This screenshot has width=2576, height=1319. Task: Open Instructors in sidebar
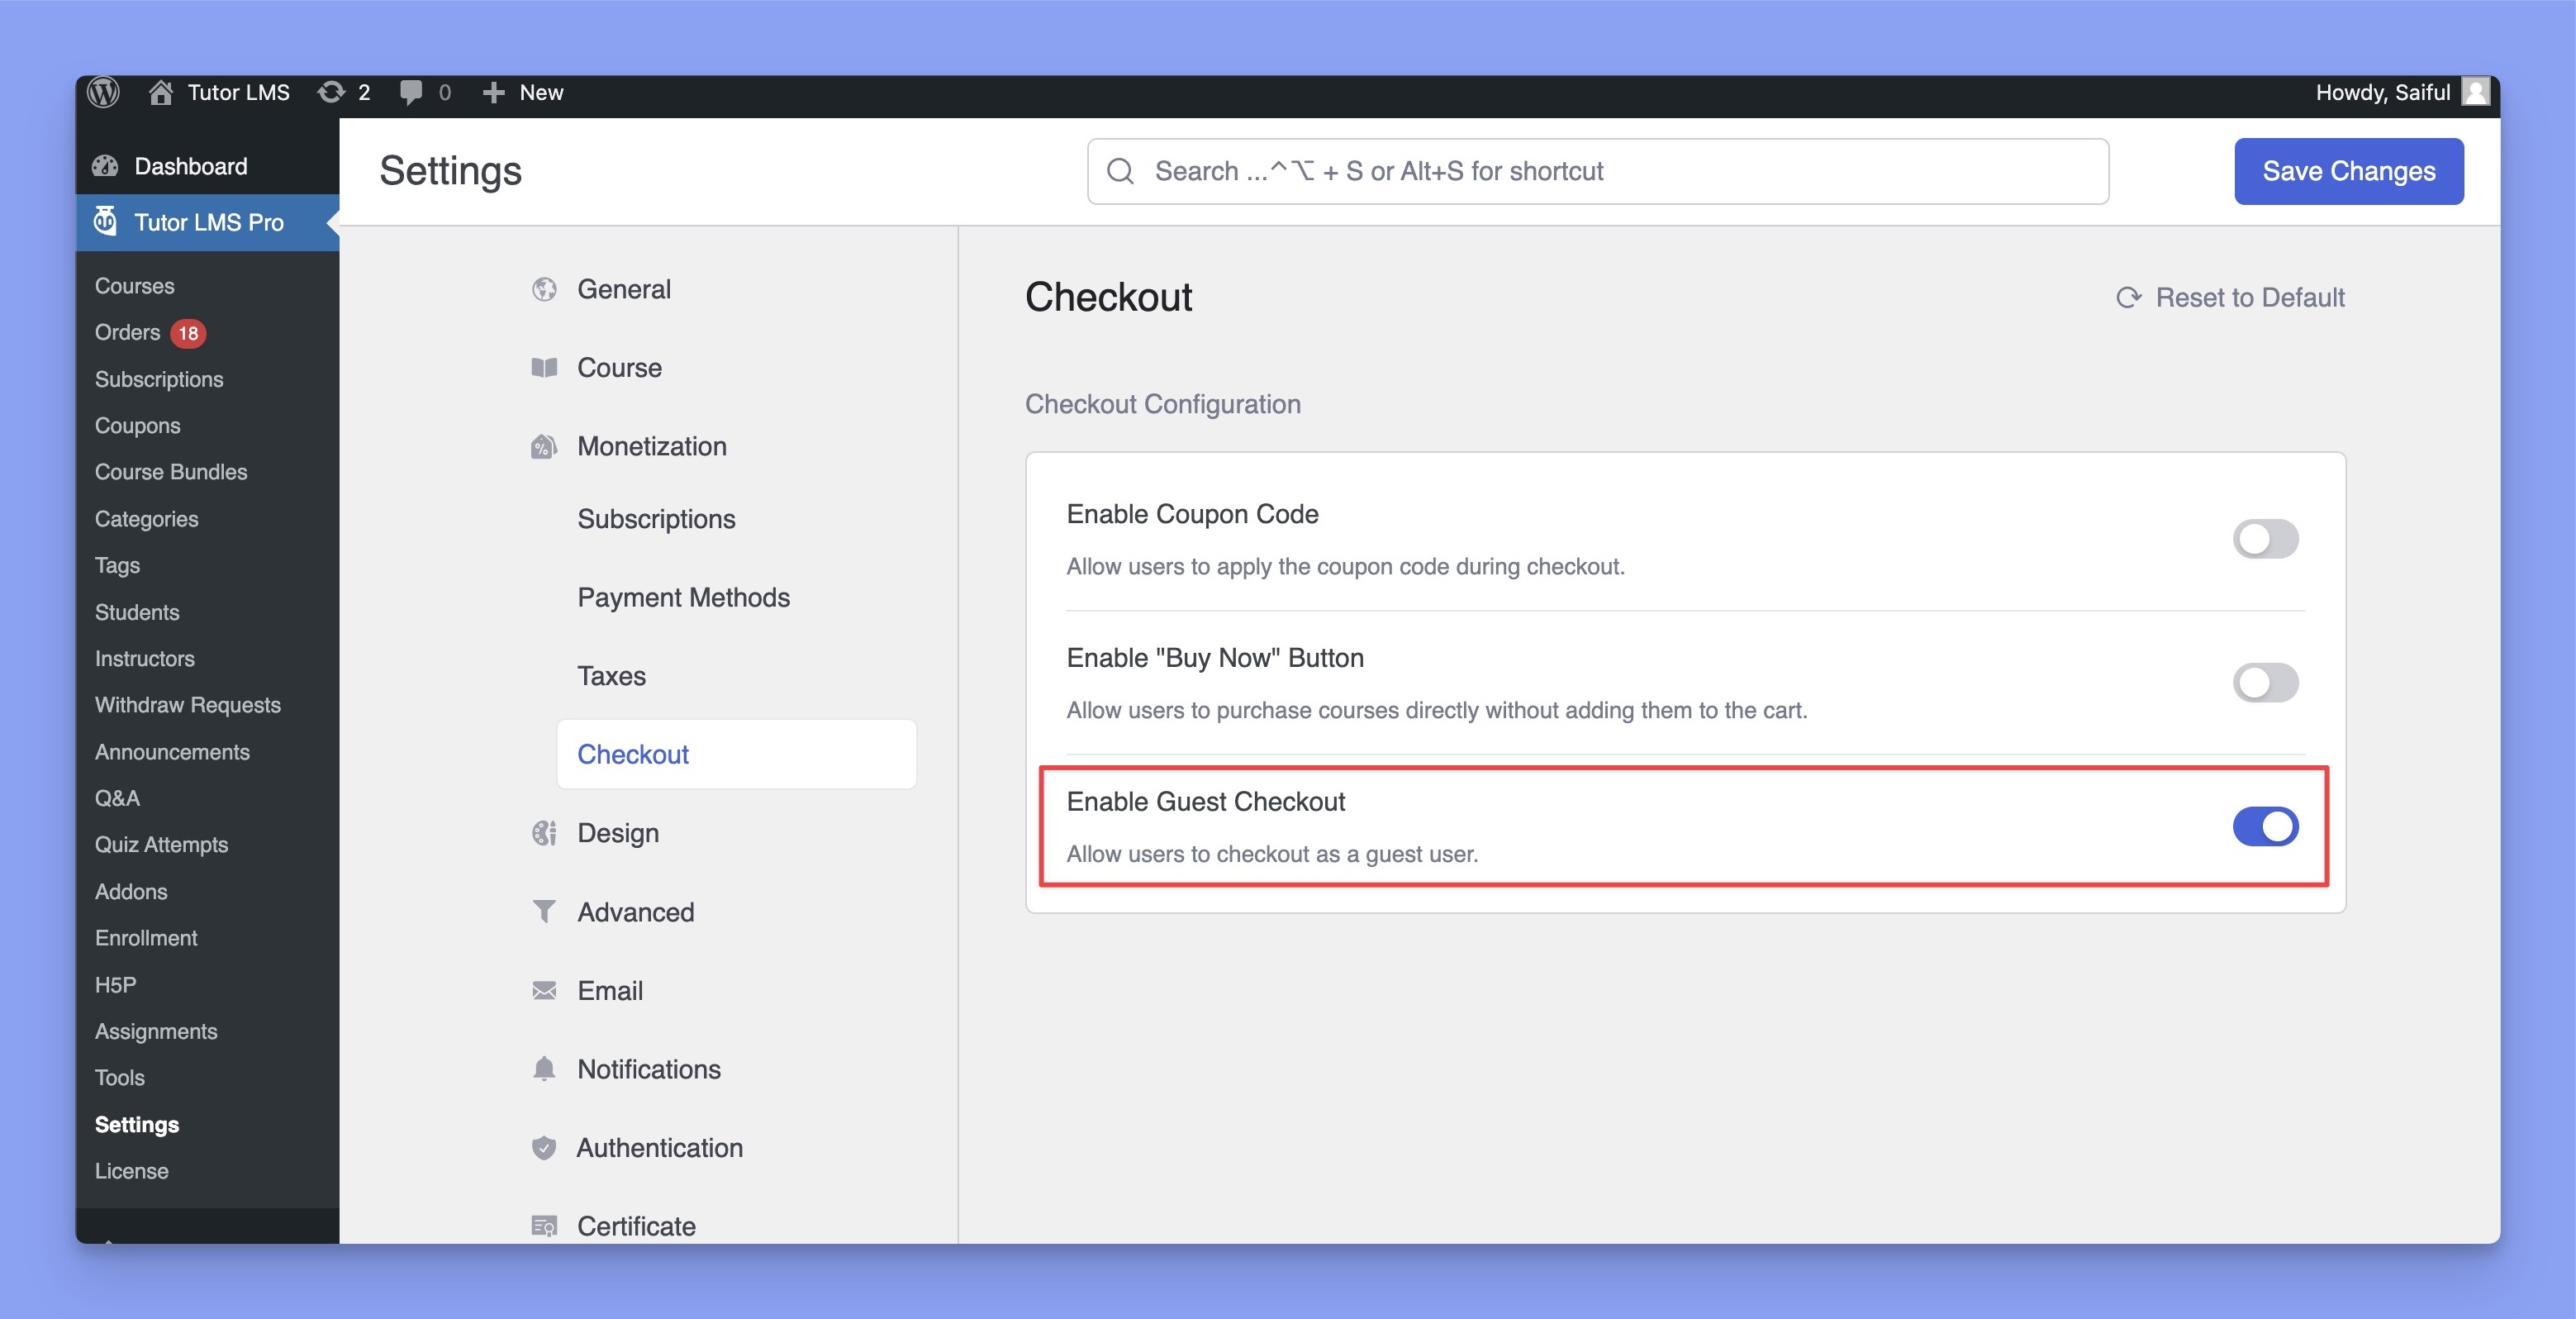point(144,658)
